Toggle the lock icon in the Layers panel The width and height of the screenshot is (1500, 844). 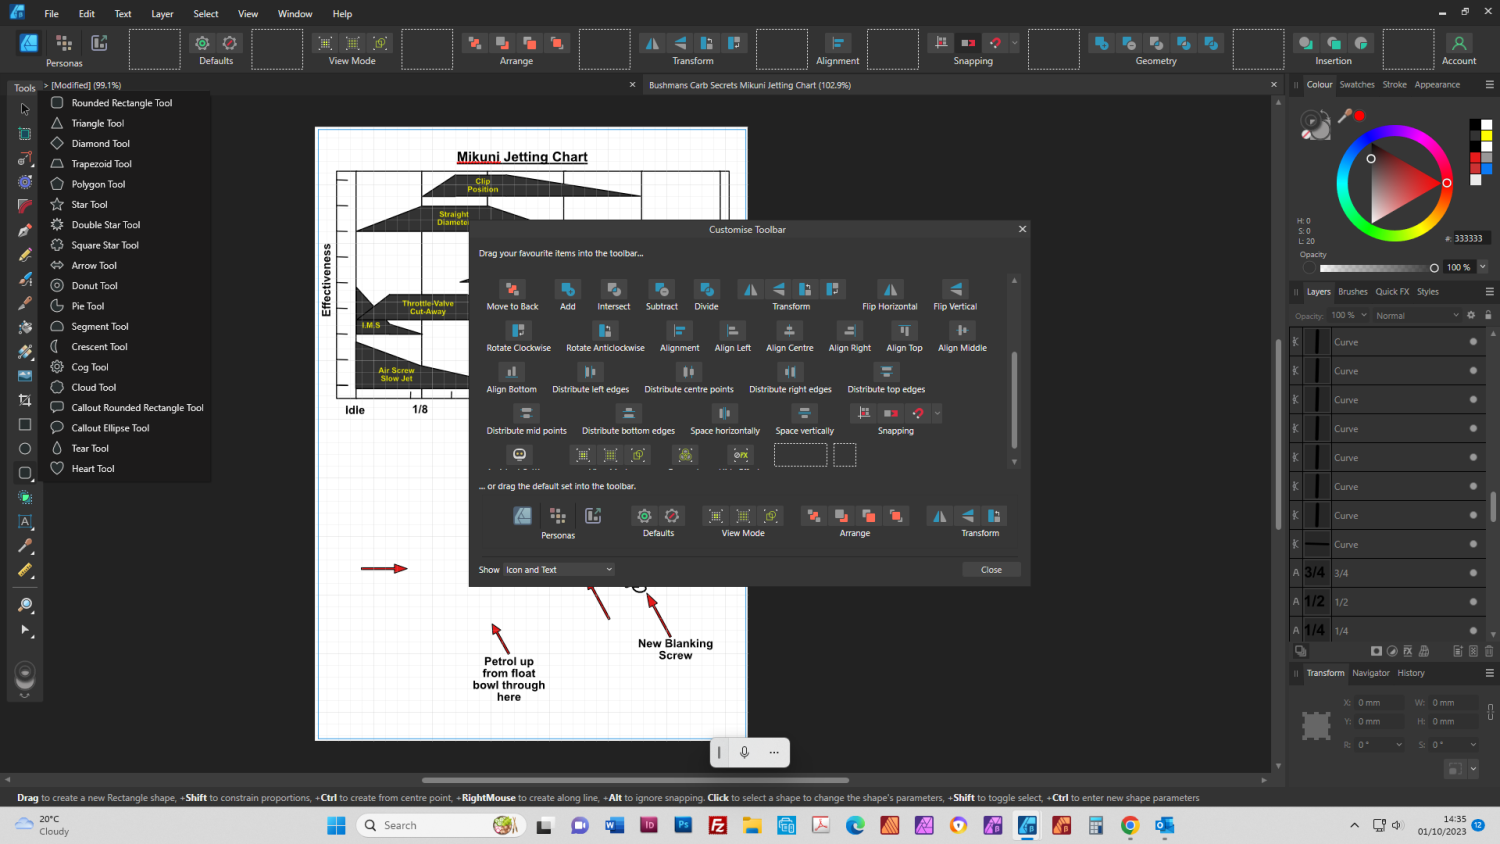(x=1489, y=315)
